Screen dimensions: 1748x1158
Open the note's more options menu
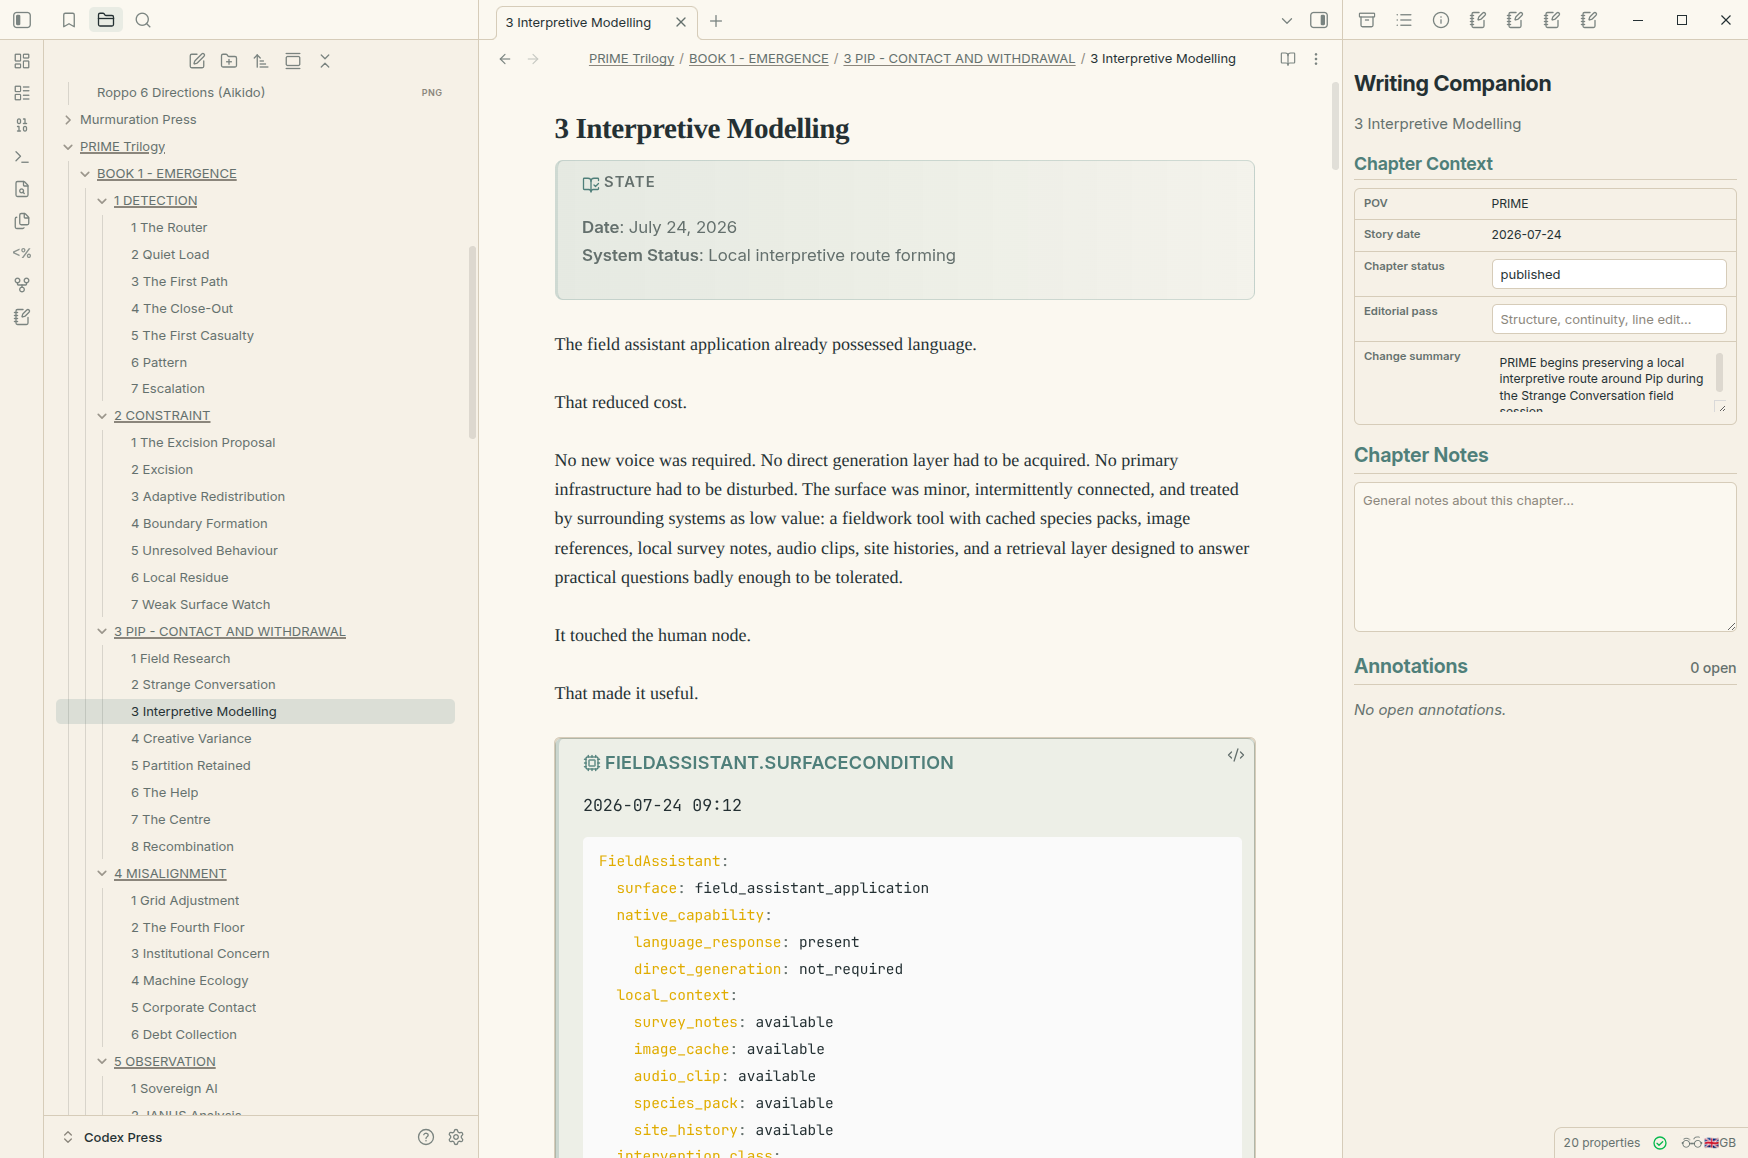[1316, 59]
